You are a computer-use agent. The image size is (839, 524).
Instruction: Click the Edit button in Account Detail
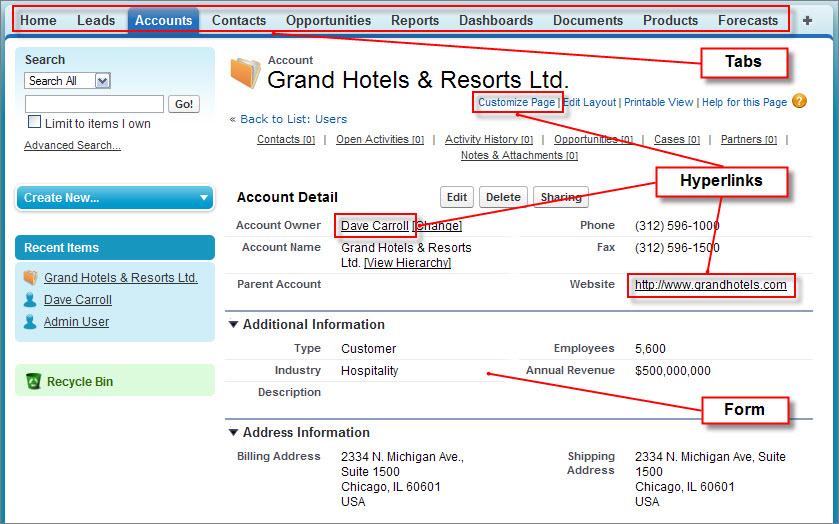pyautogui.click(x=457, y=197)
